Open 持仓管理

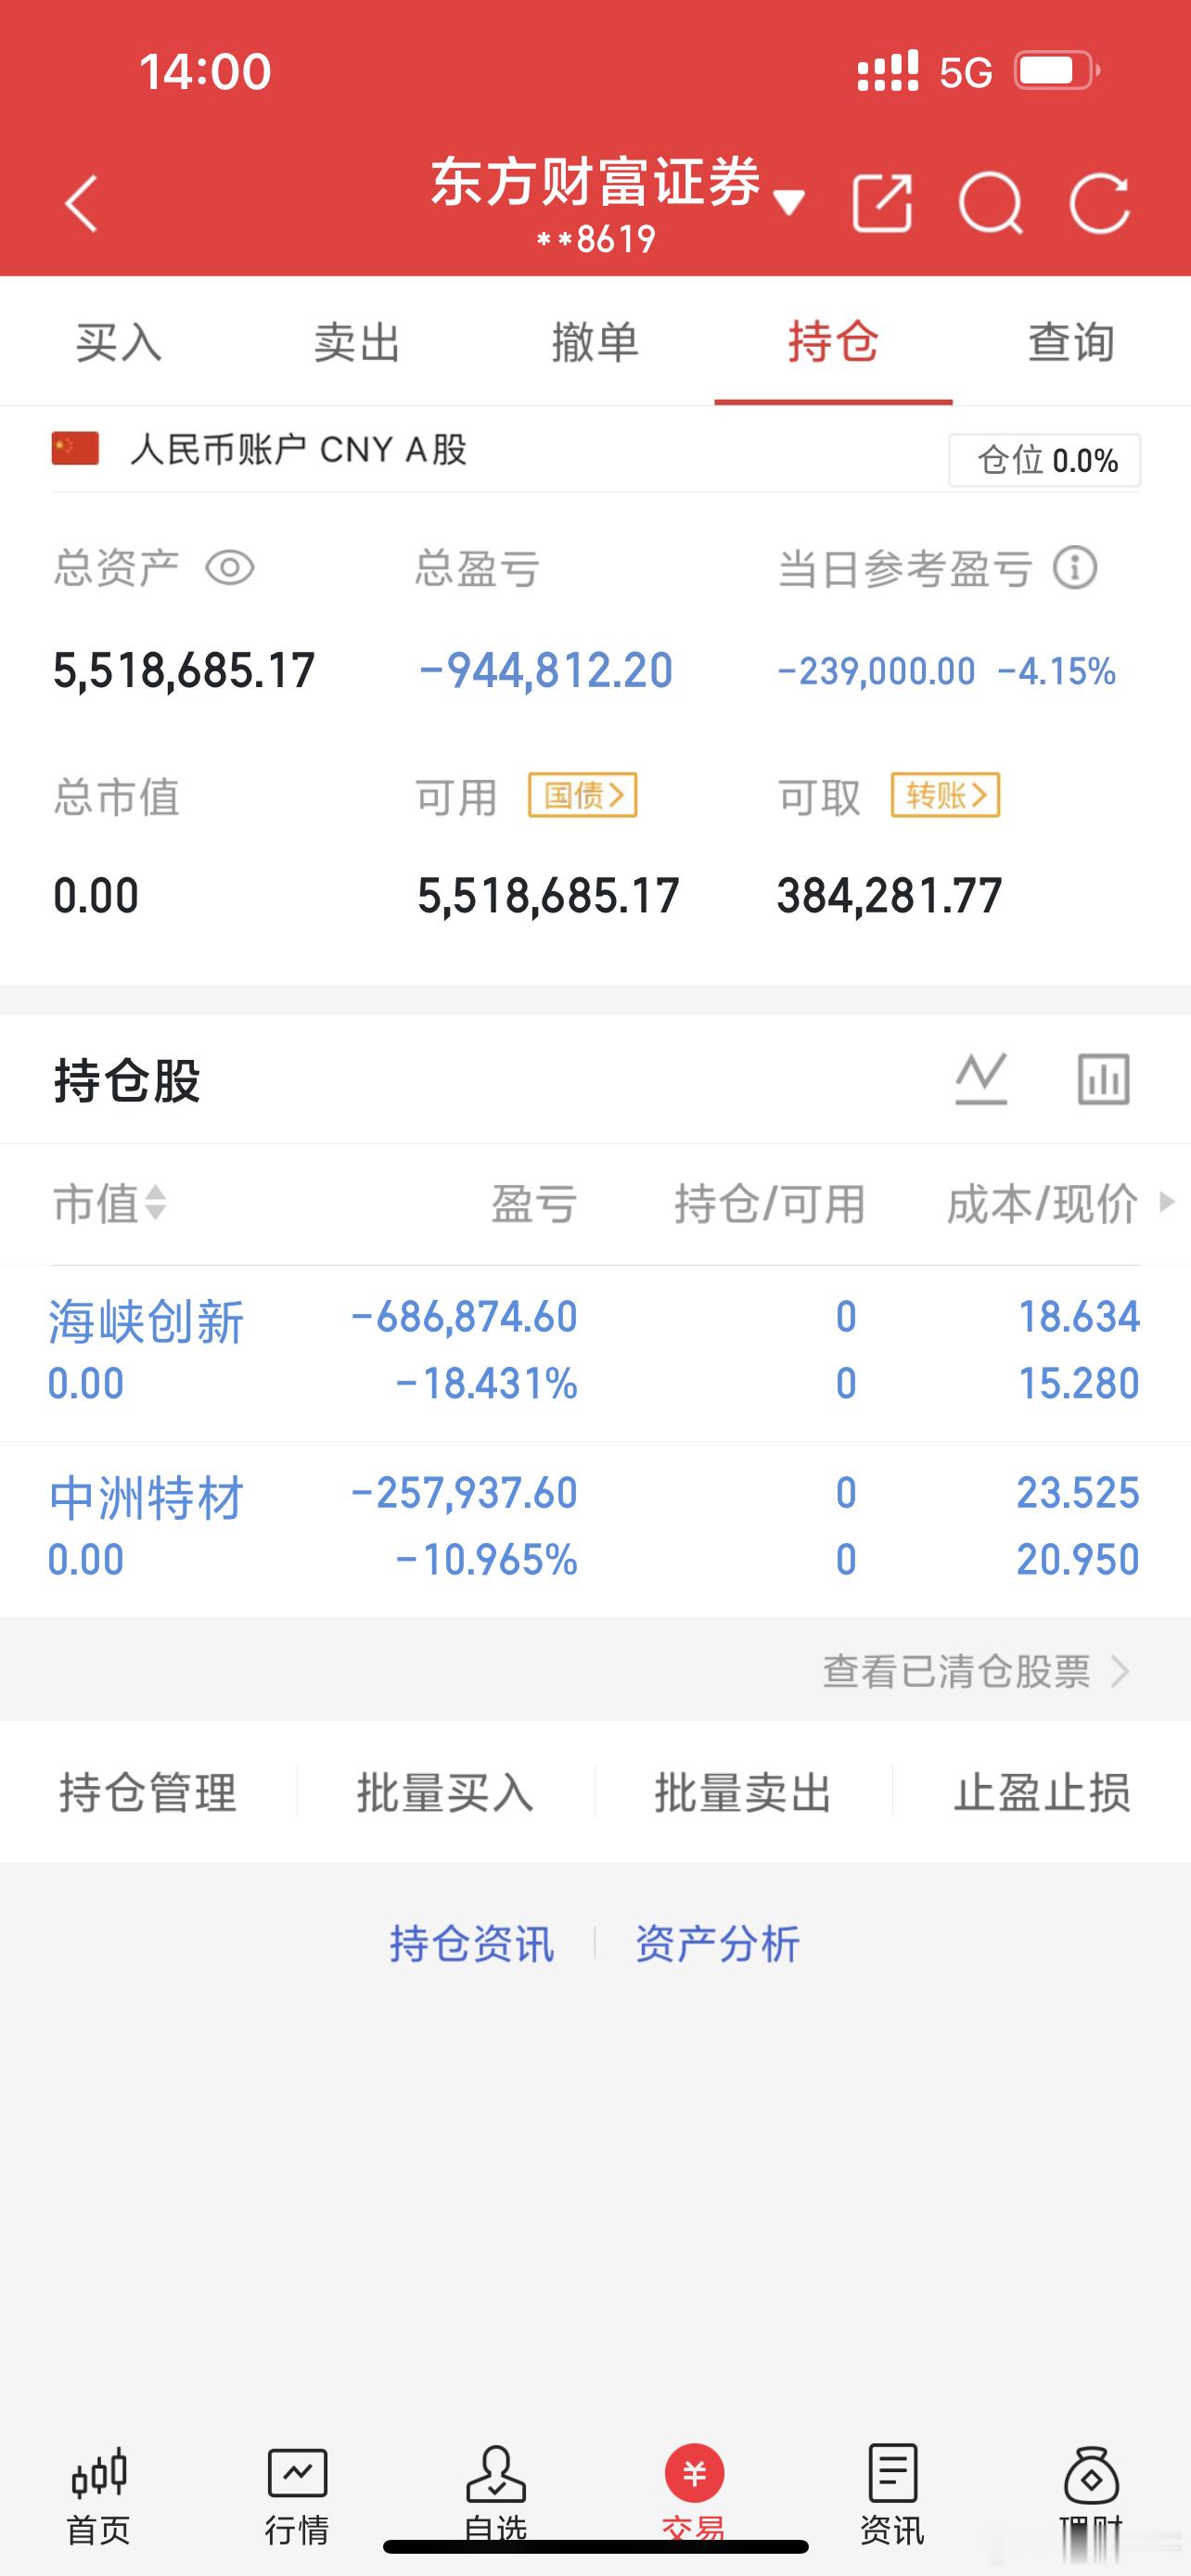pyautogui.click(x=148, y=1792)
